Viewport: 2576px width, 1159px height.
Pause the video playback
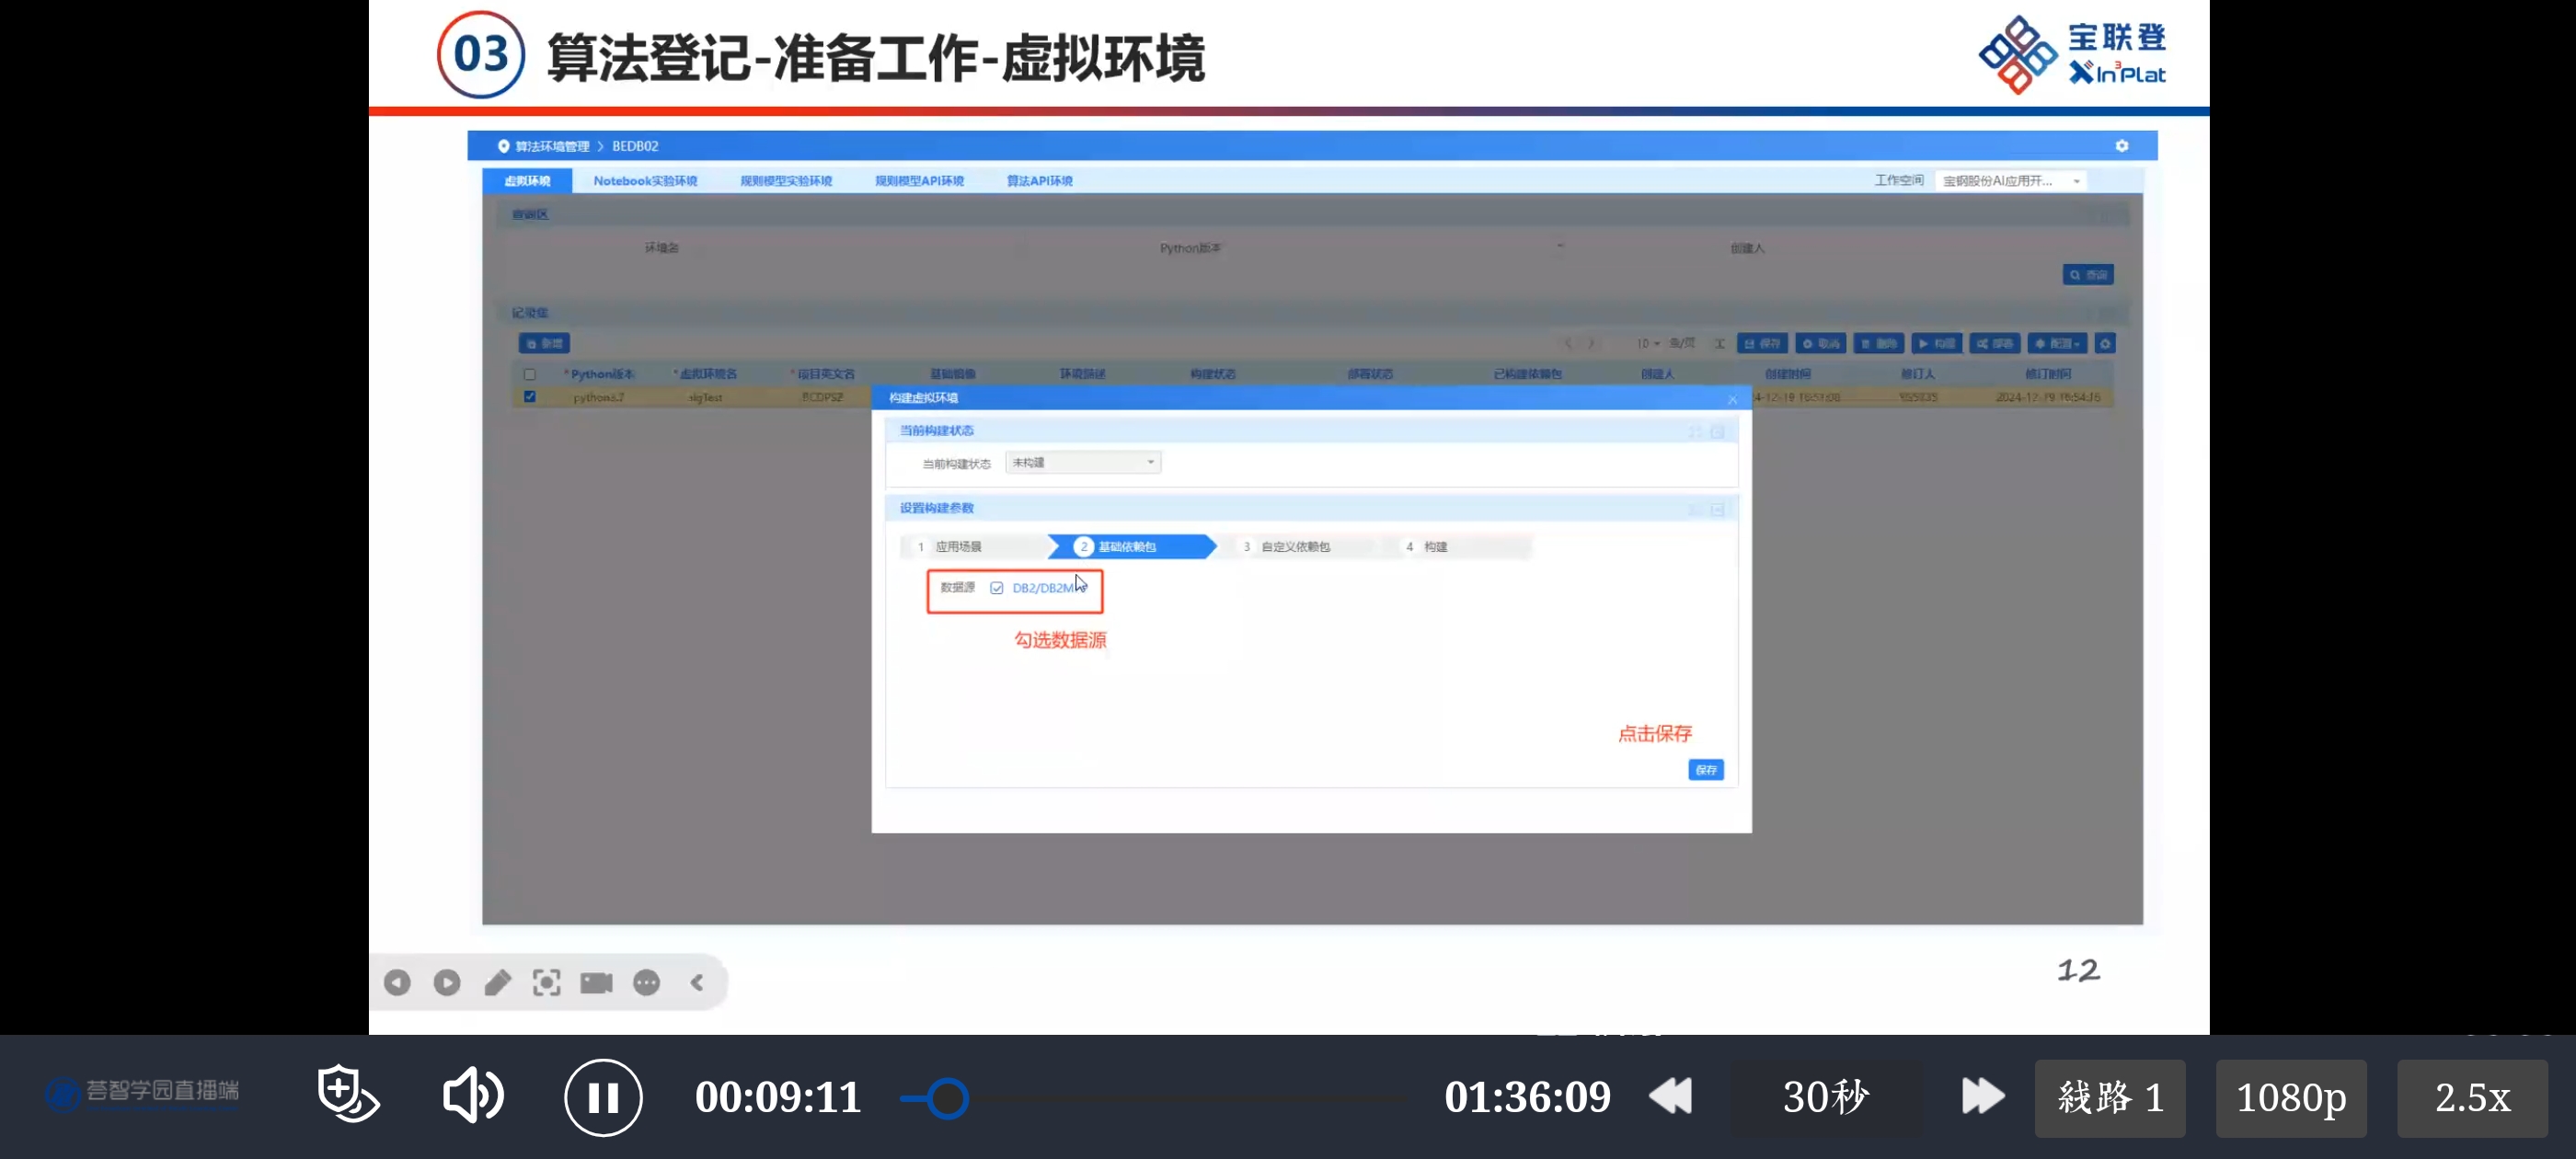coord(602,1097)
